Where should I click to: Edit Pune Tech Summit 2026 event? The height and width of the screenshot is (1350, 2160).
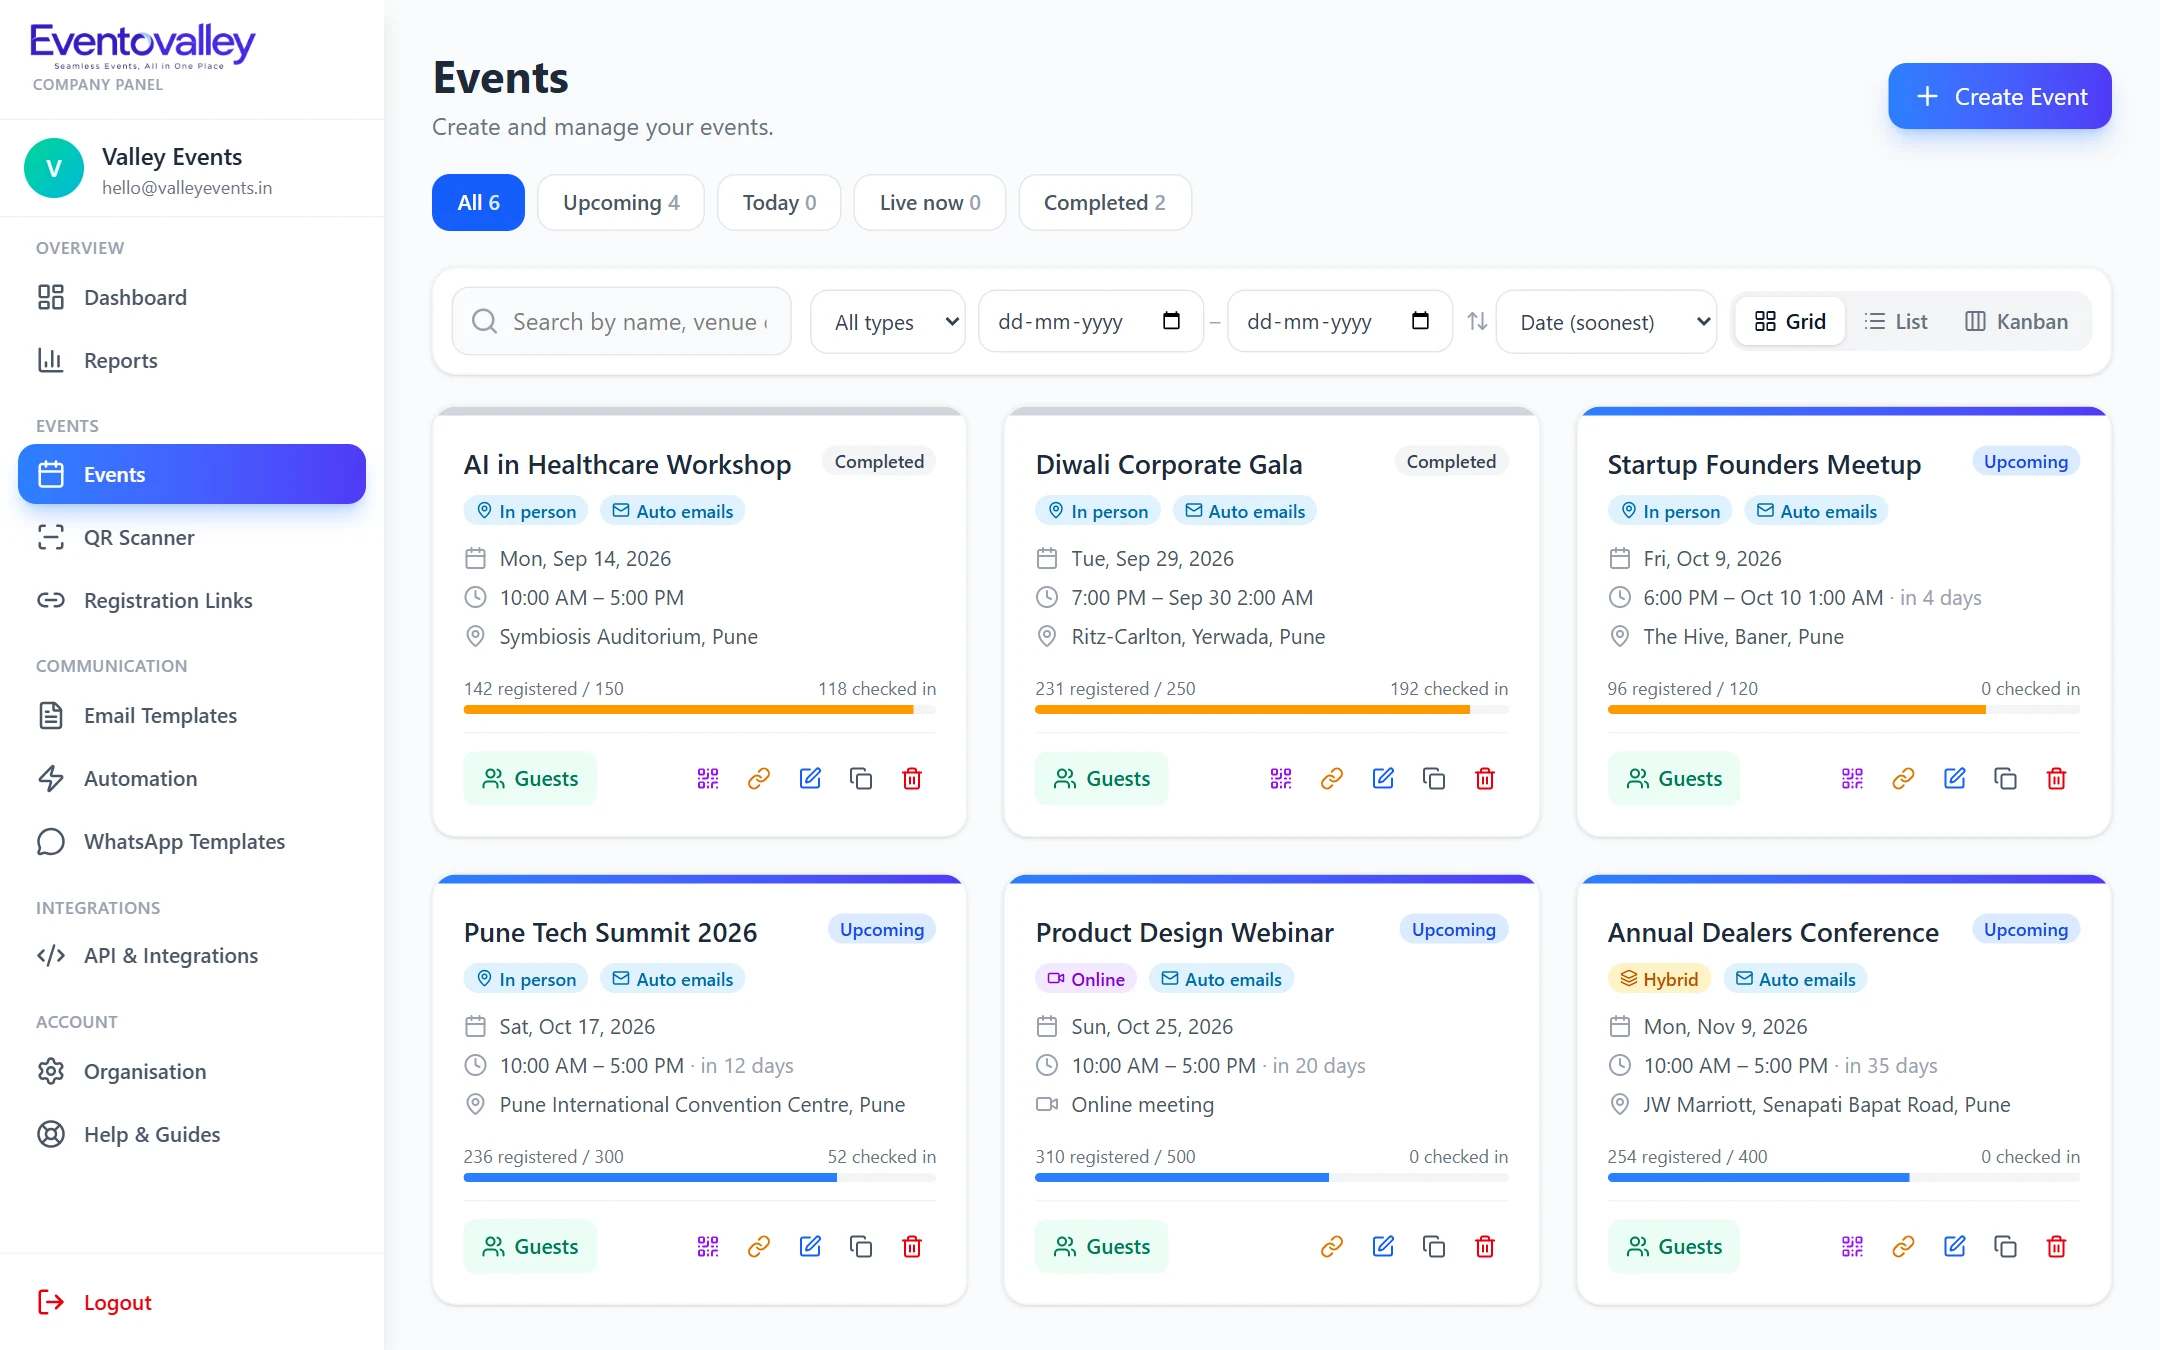point(810,1246)
